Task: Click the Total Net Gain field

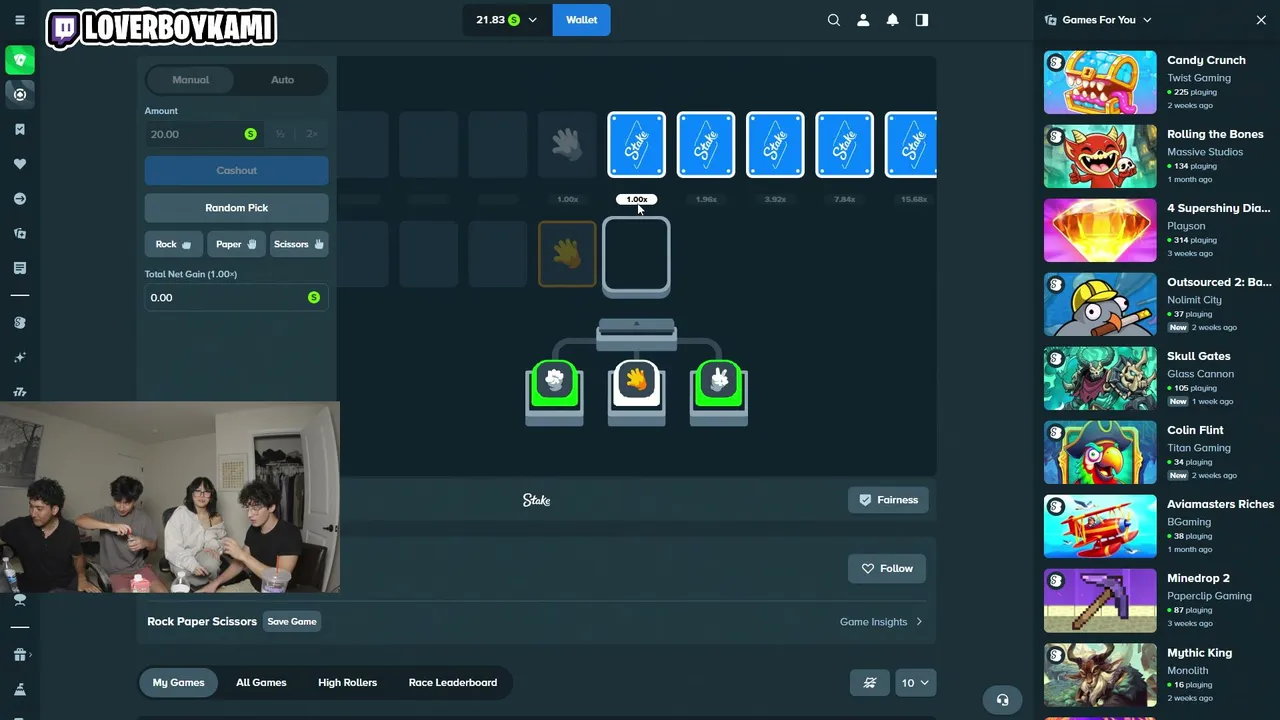Action: click(237, 298)
